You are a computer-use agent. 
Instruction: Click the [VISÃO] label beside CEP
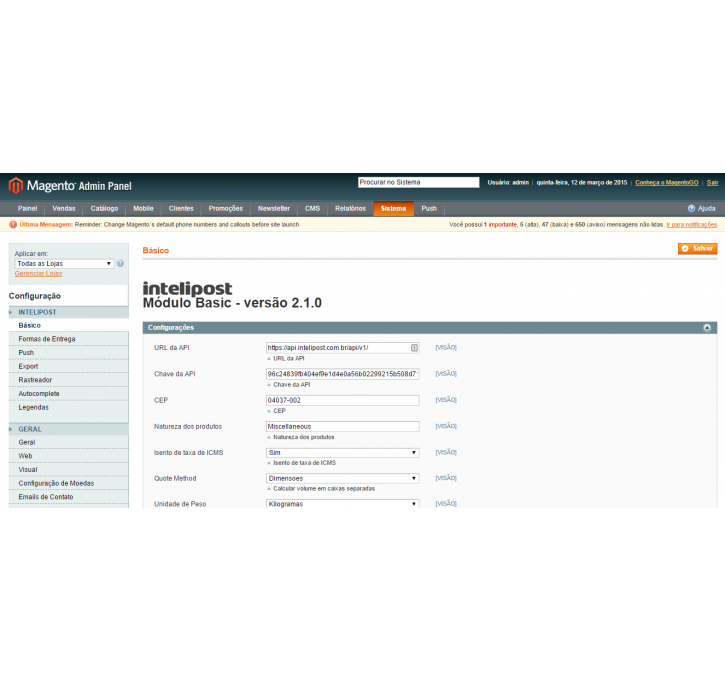446,400
